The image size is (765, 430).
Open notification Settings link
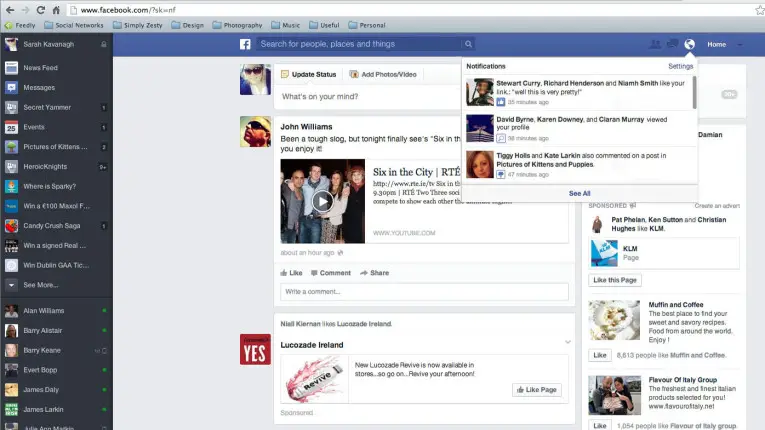coord(680,66)
